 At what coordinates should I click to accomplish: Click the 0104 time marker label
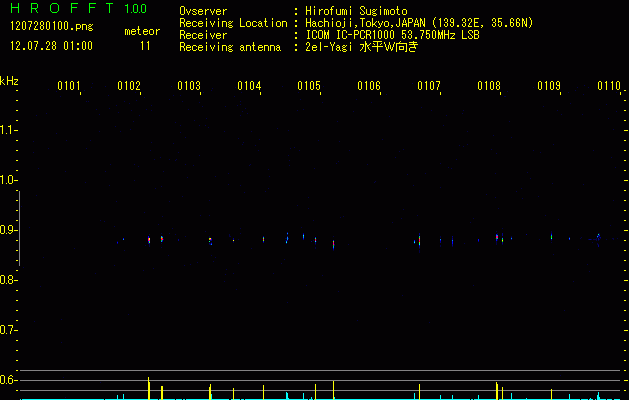[249, 86]
